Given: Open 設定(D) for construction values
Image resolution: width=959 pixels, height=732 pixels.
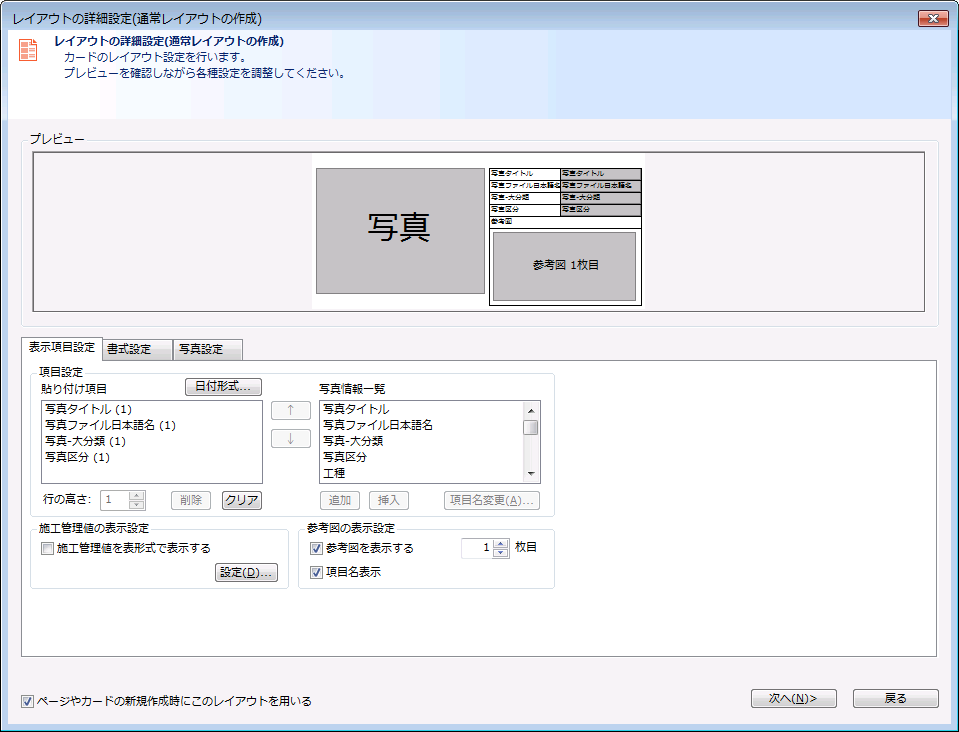Looking at the screenshot, I should 246,573.
